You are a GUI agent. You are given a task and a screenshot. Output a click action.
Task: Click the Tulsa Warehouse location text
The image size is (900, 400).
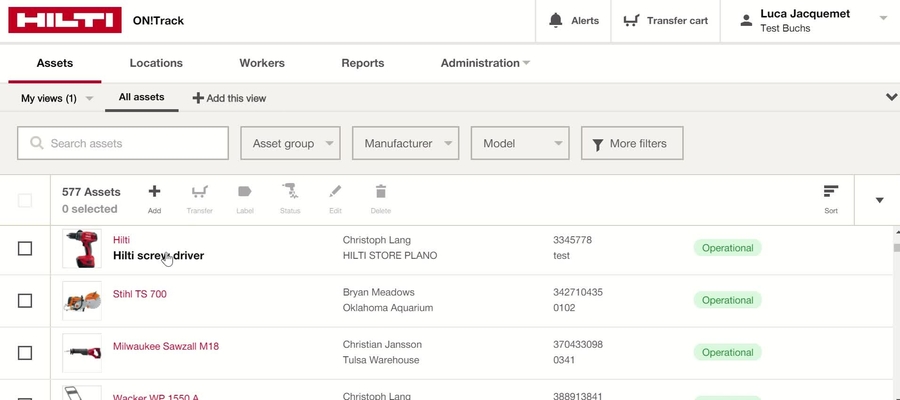pos(381,360)
